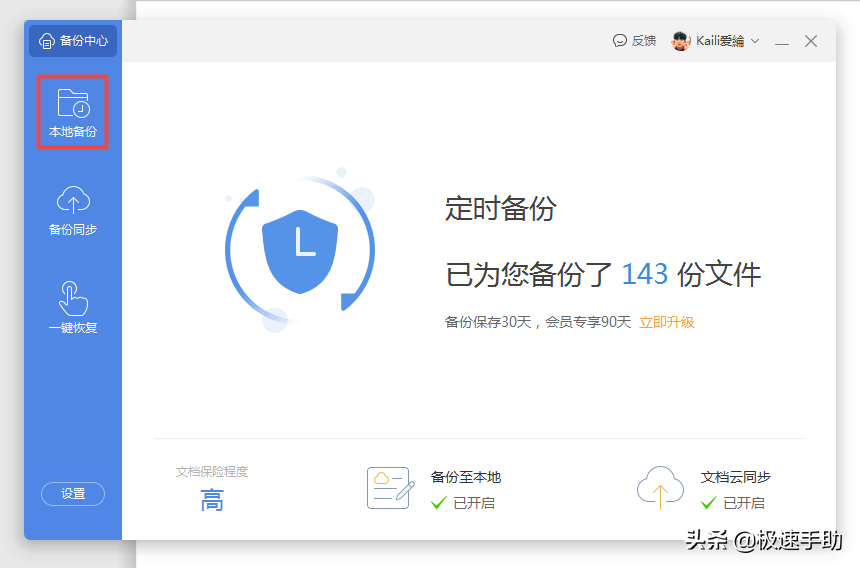
Task: Click the 文档云同步 label
Action: pyautogui.click(x=735, y=477)
